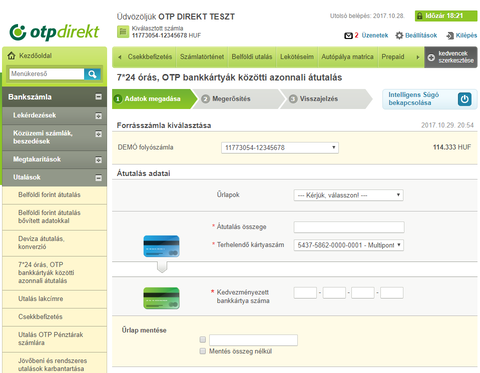
Task: Collapse the Bankszámla section
Action: (98, 97)
